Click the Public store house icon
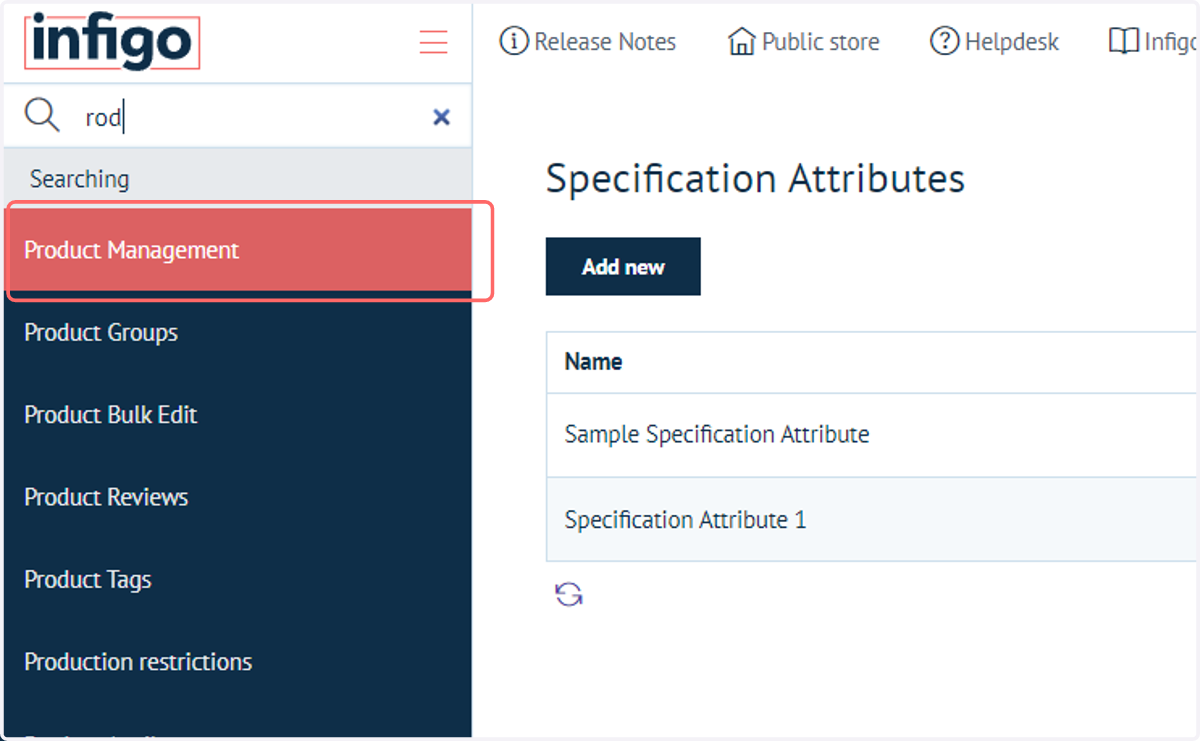 coord(741,42)
